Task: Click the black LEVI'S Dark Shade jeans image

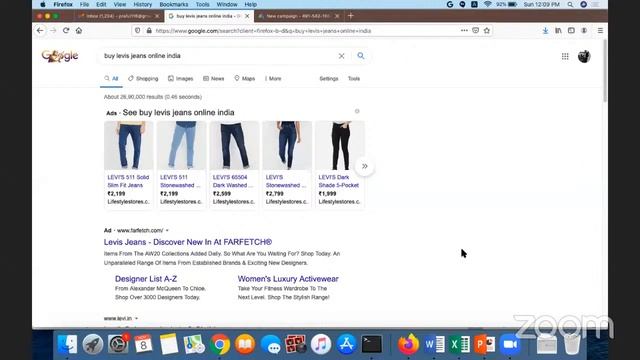Action: (340, 145)
